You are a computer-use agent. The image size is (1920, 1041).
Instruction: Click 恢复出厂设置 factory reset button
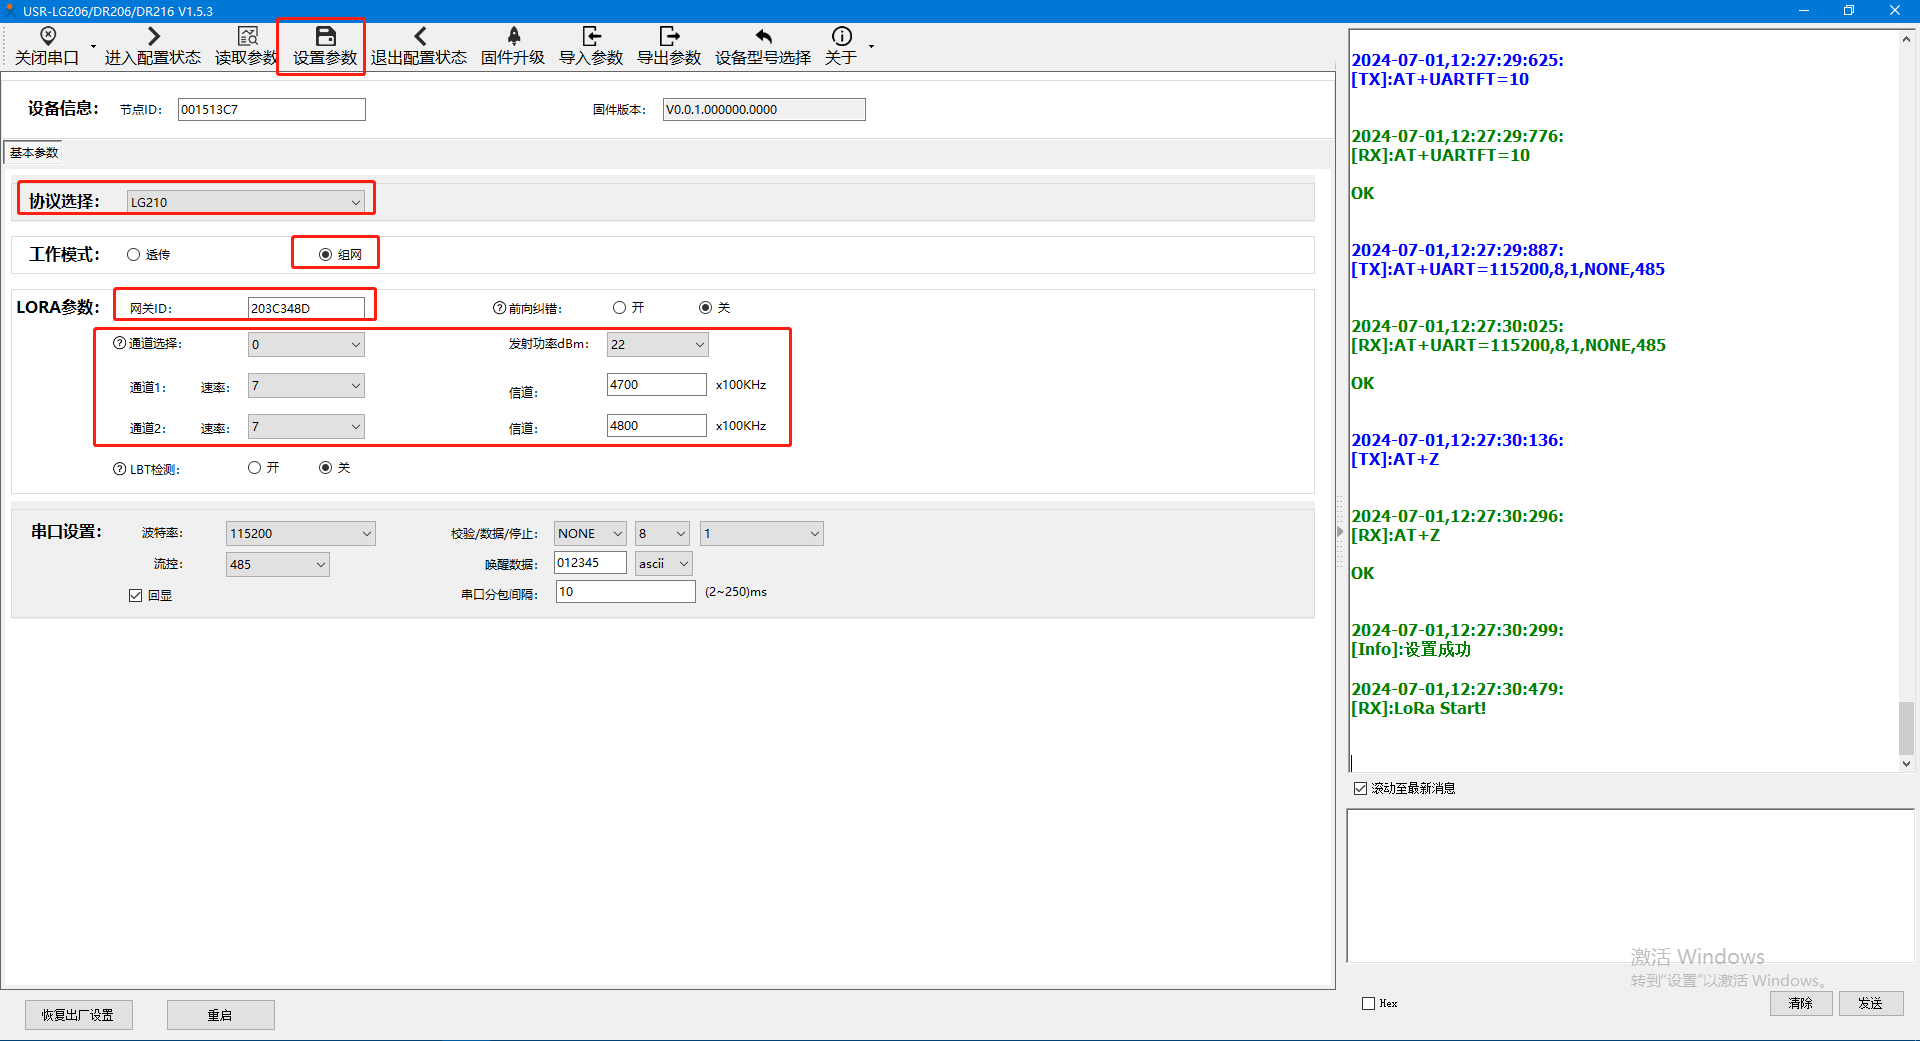click(x=78, y=1015)
